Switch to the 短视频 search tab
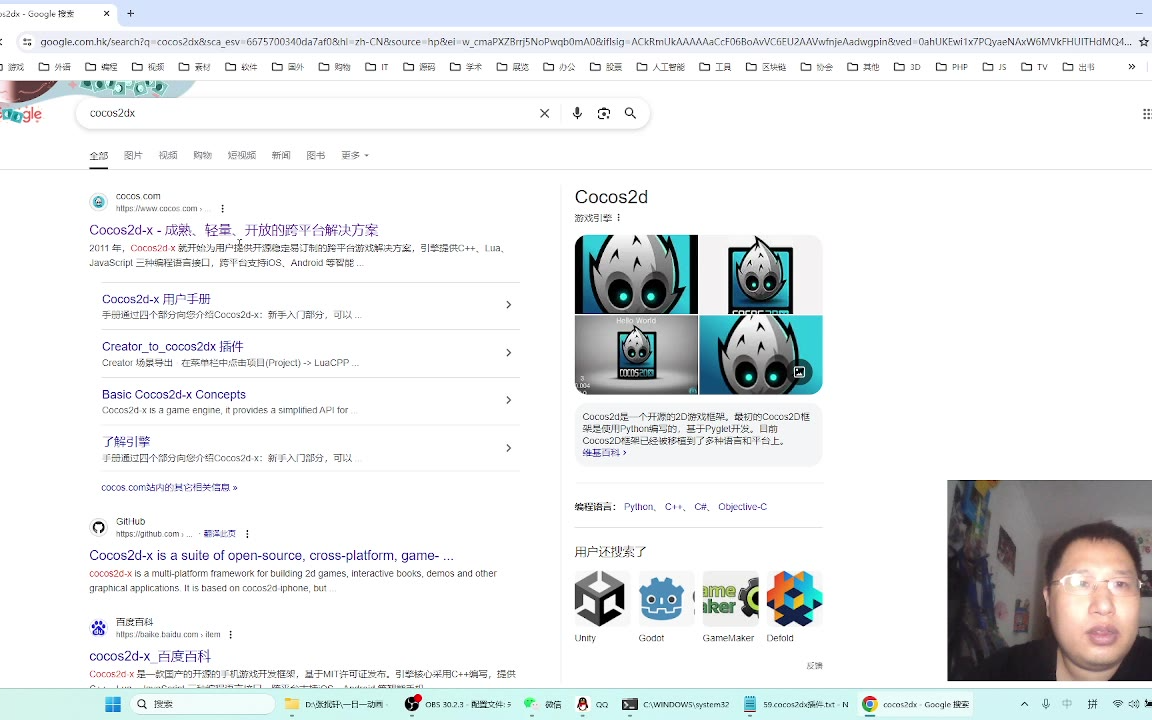 click(x=242, y=155)
